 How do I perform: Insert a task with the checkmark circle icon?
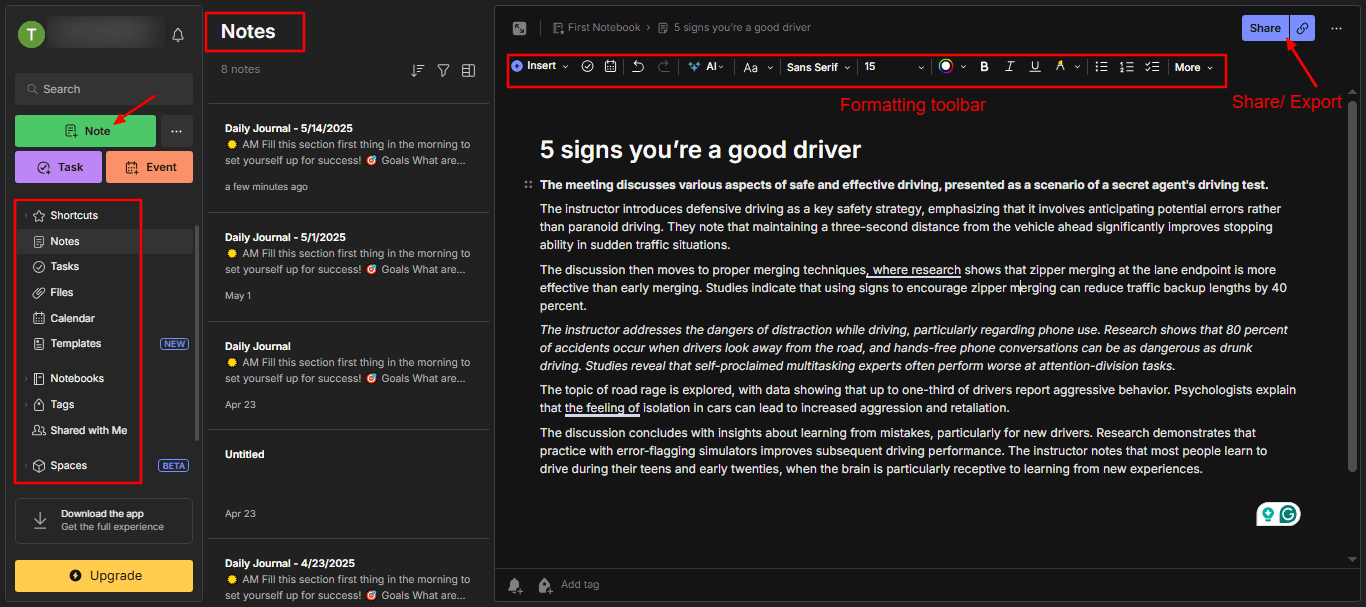click(587, 67)
